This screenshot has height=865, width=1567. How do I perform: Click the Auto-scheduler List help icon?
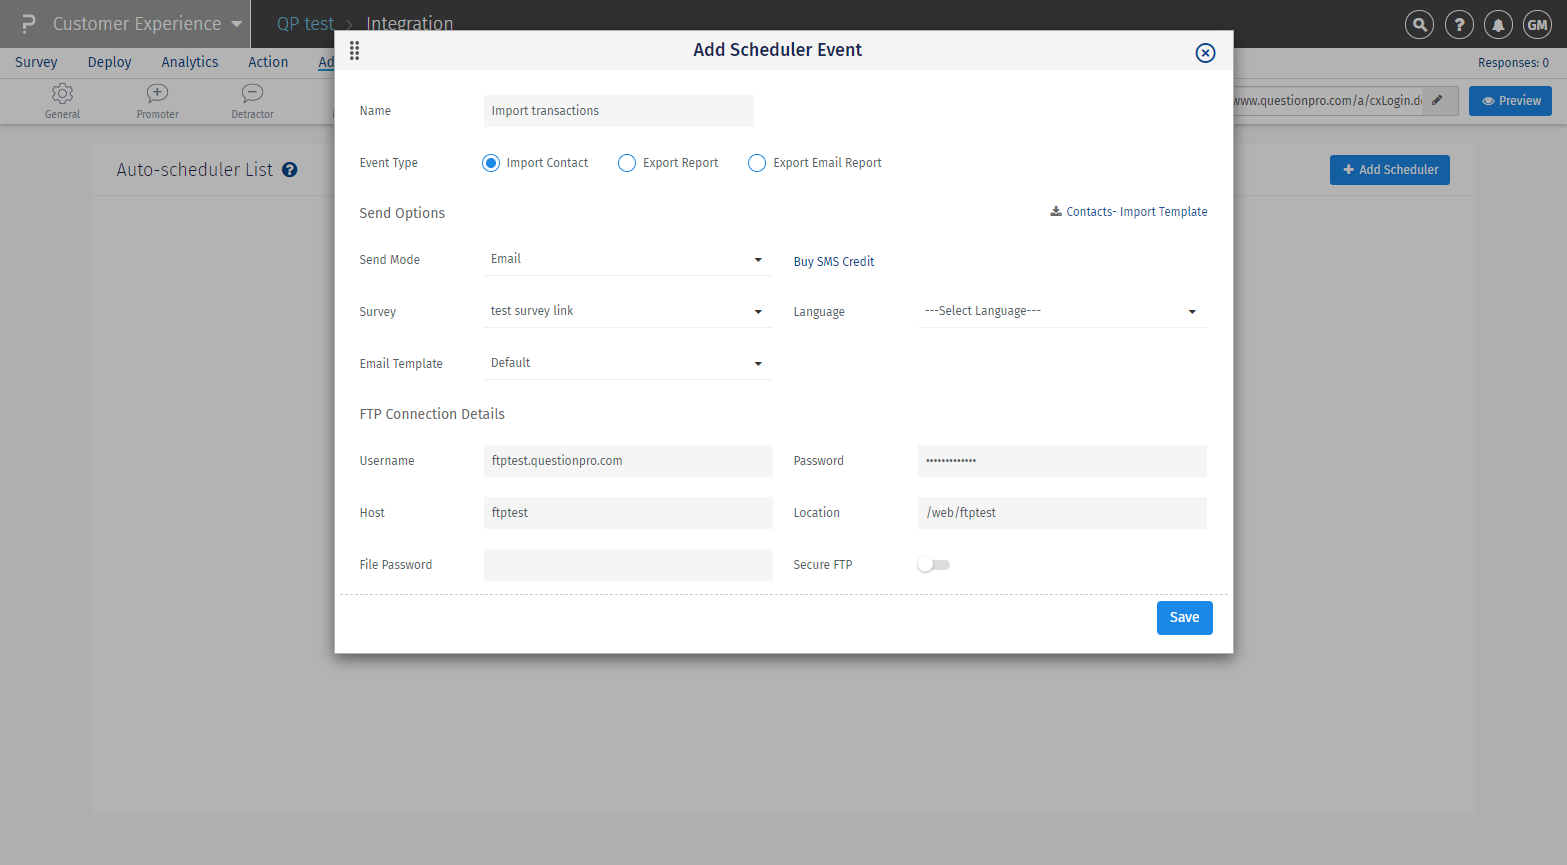point(289,169)
